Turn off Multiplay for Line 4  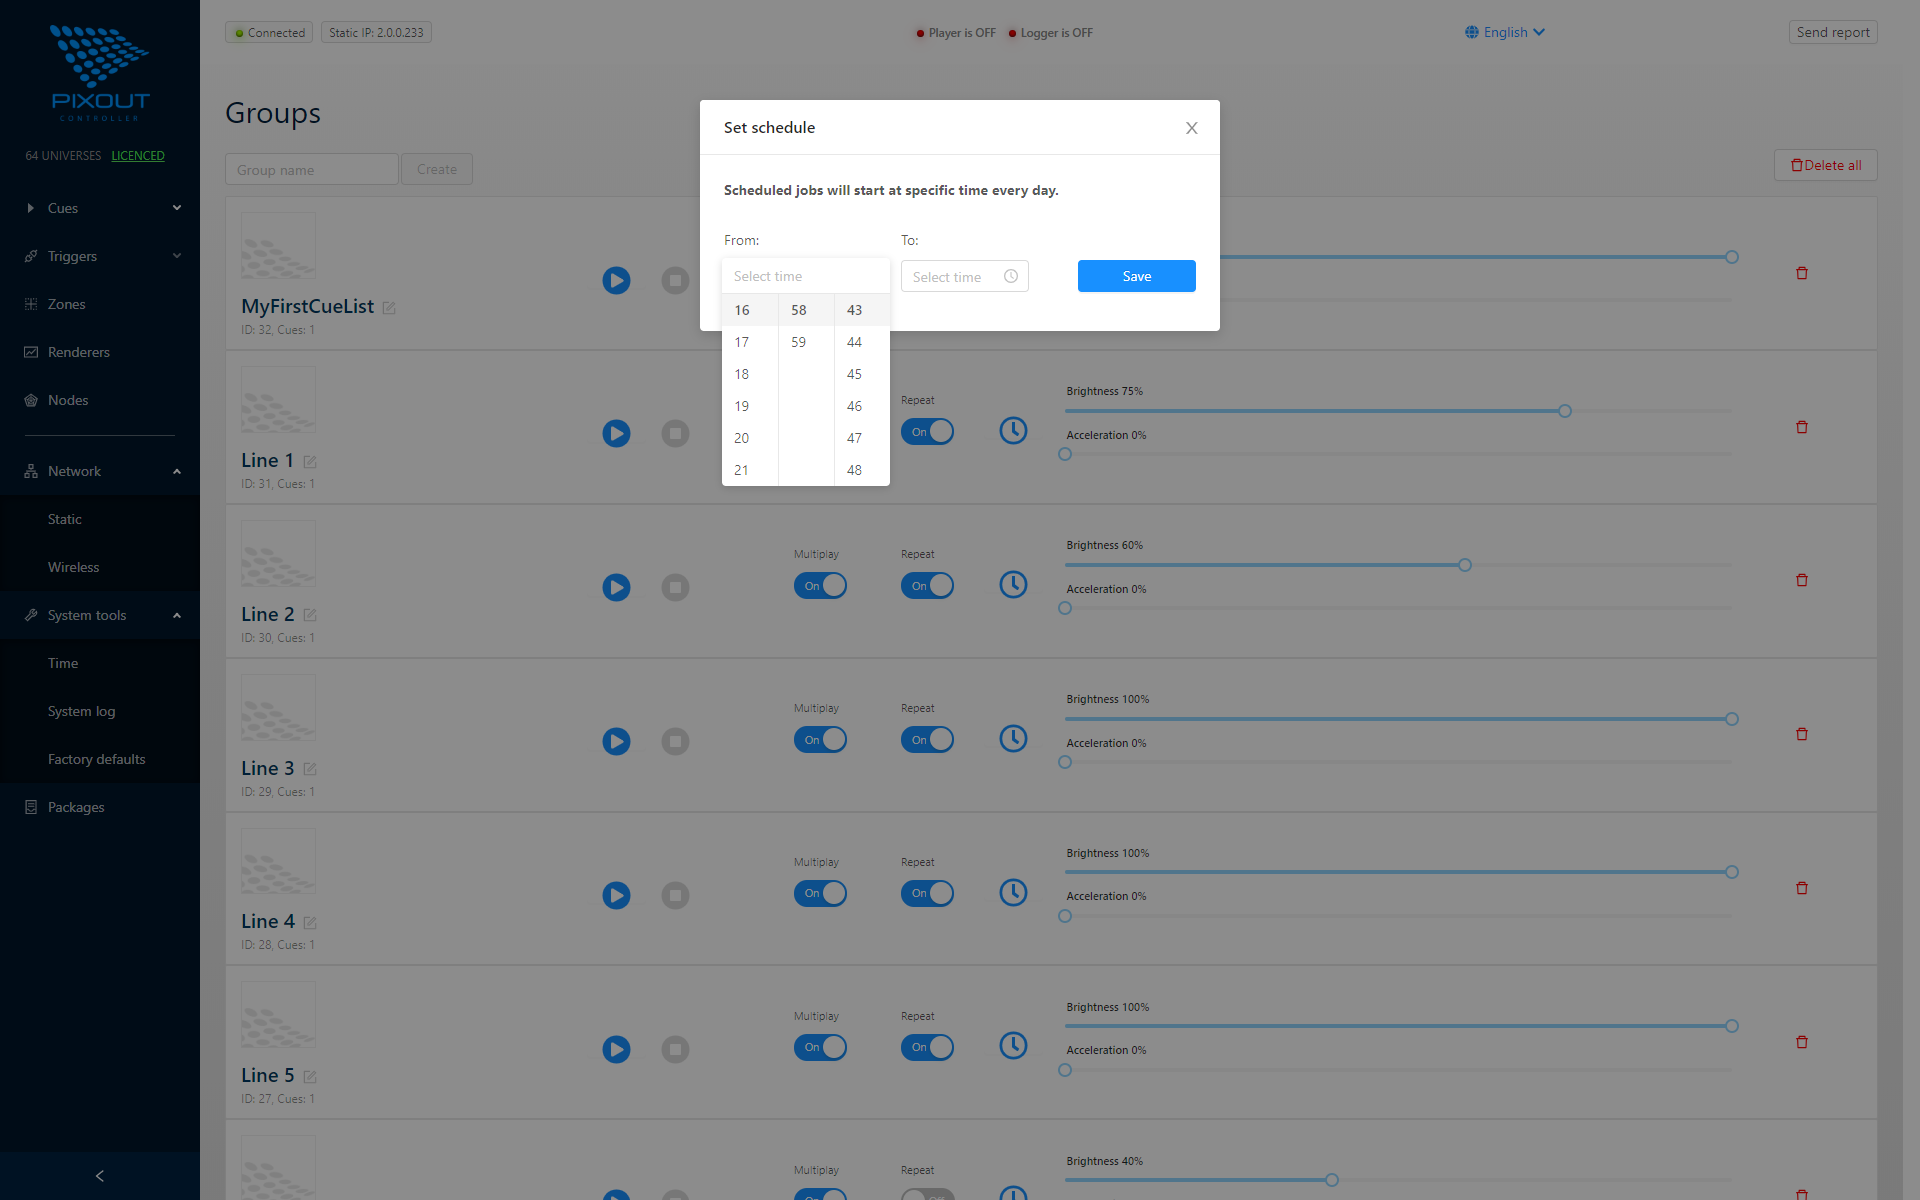coord(820,893)
